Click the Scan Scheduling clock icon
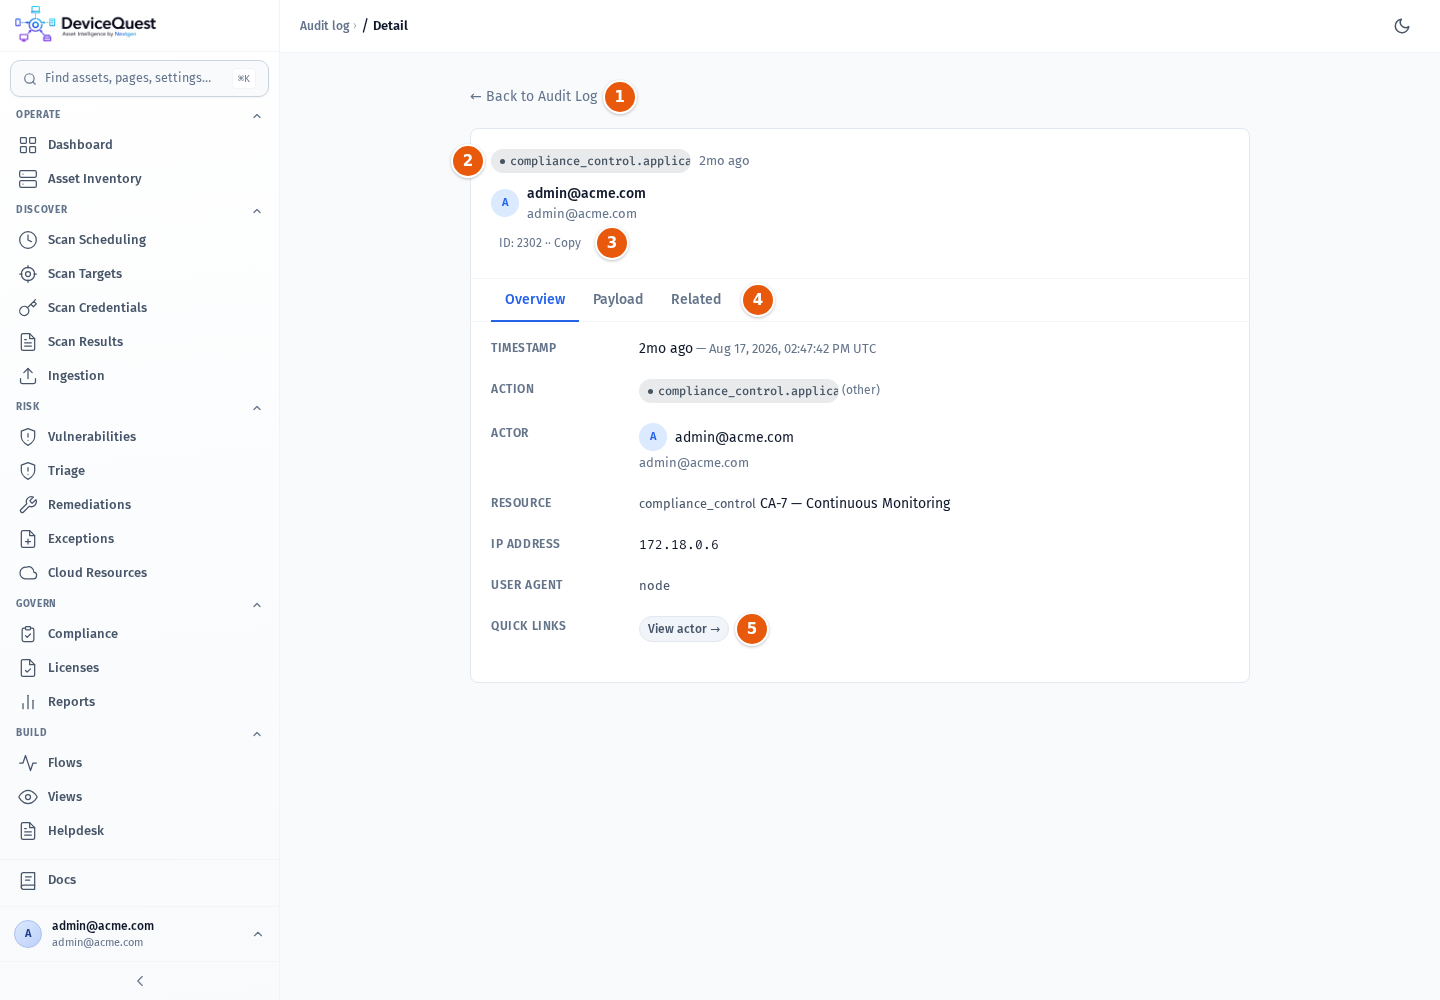Screen dimensions: 1440x1000 coord(28,240)
